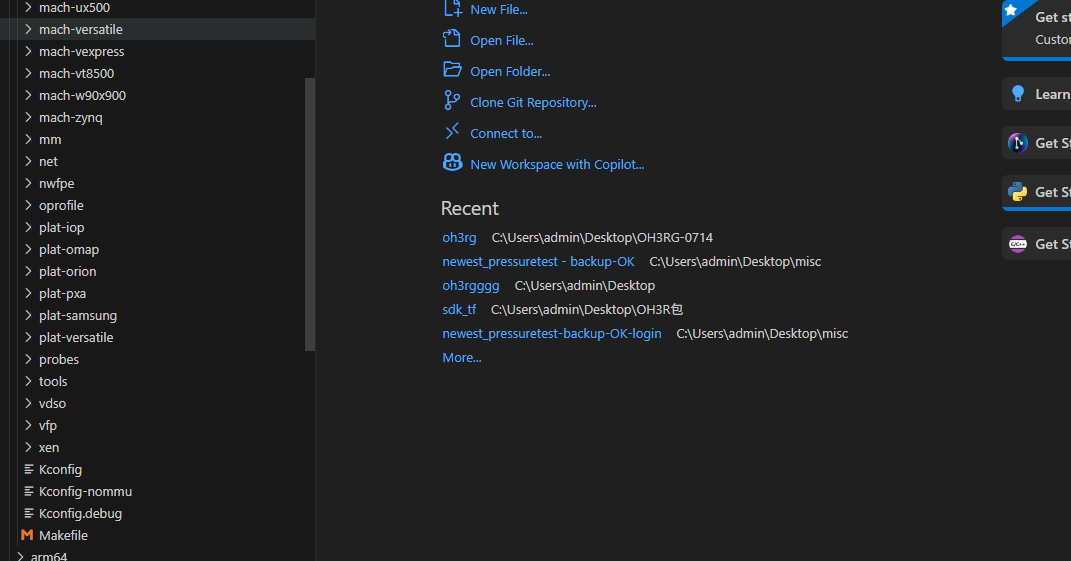Image resolution: width=1071 pixels, height=561 pixels.
Task: Expand the plat-omap folder chevron
Action: [x=28, y=249]
